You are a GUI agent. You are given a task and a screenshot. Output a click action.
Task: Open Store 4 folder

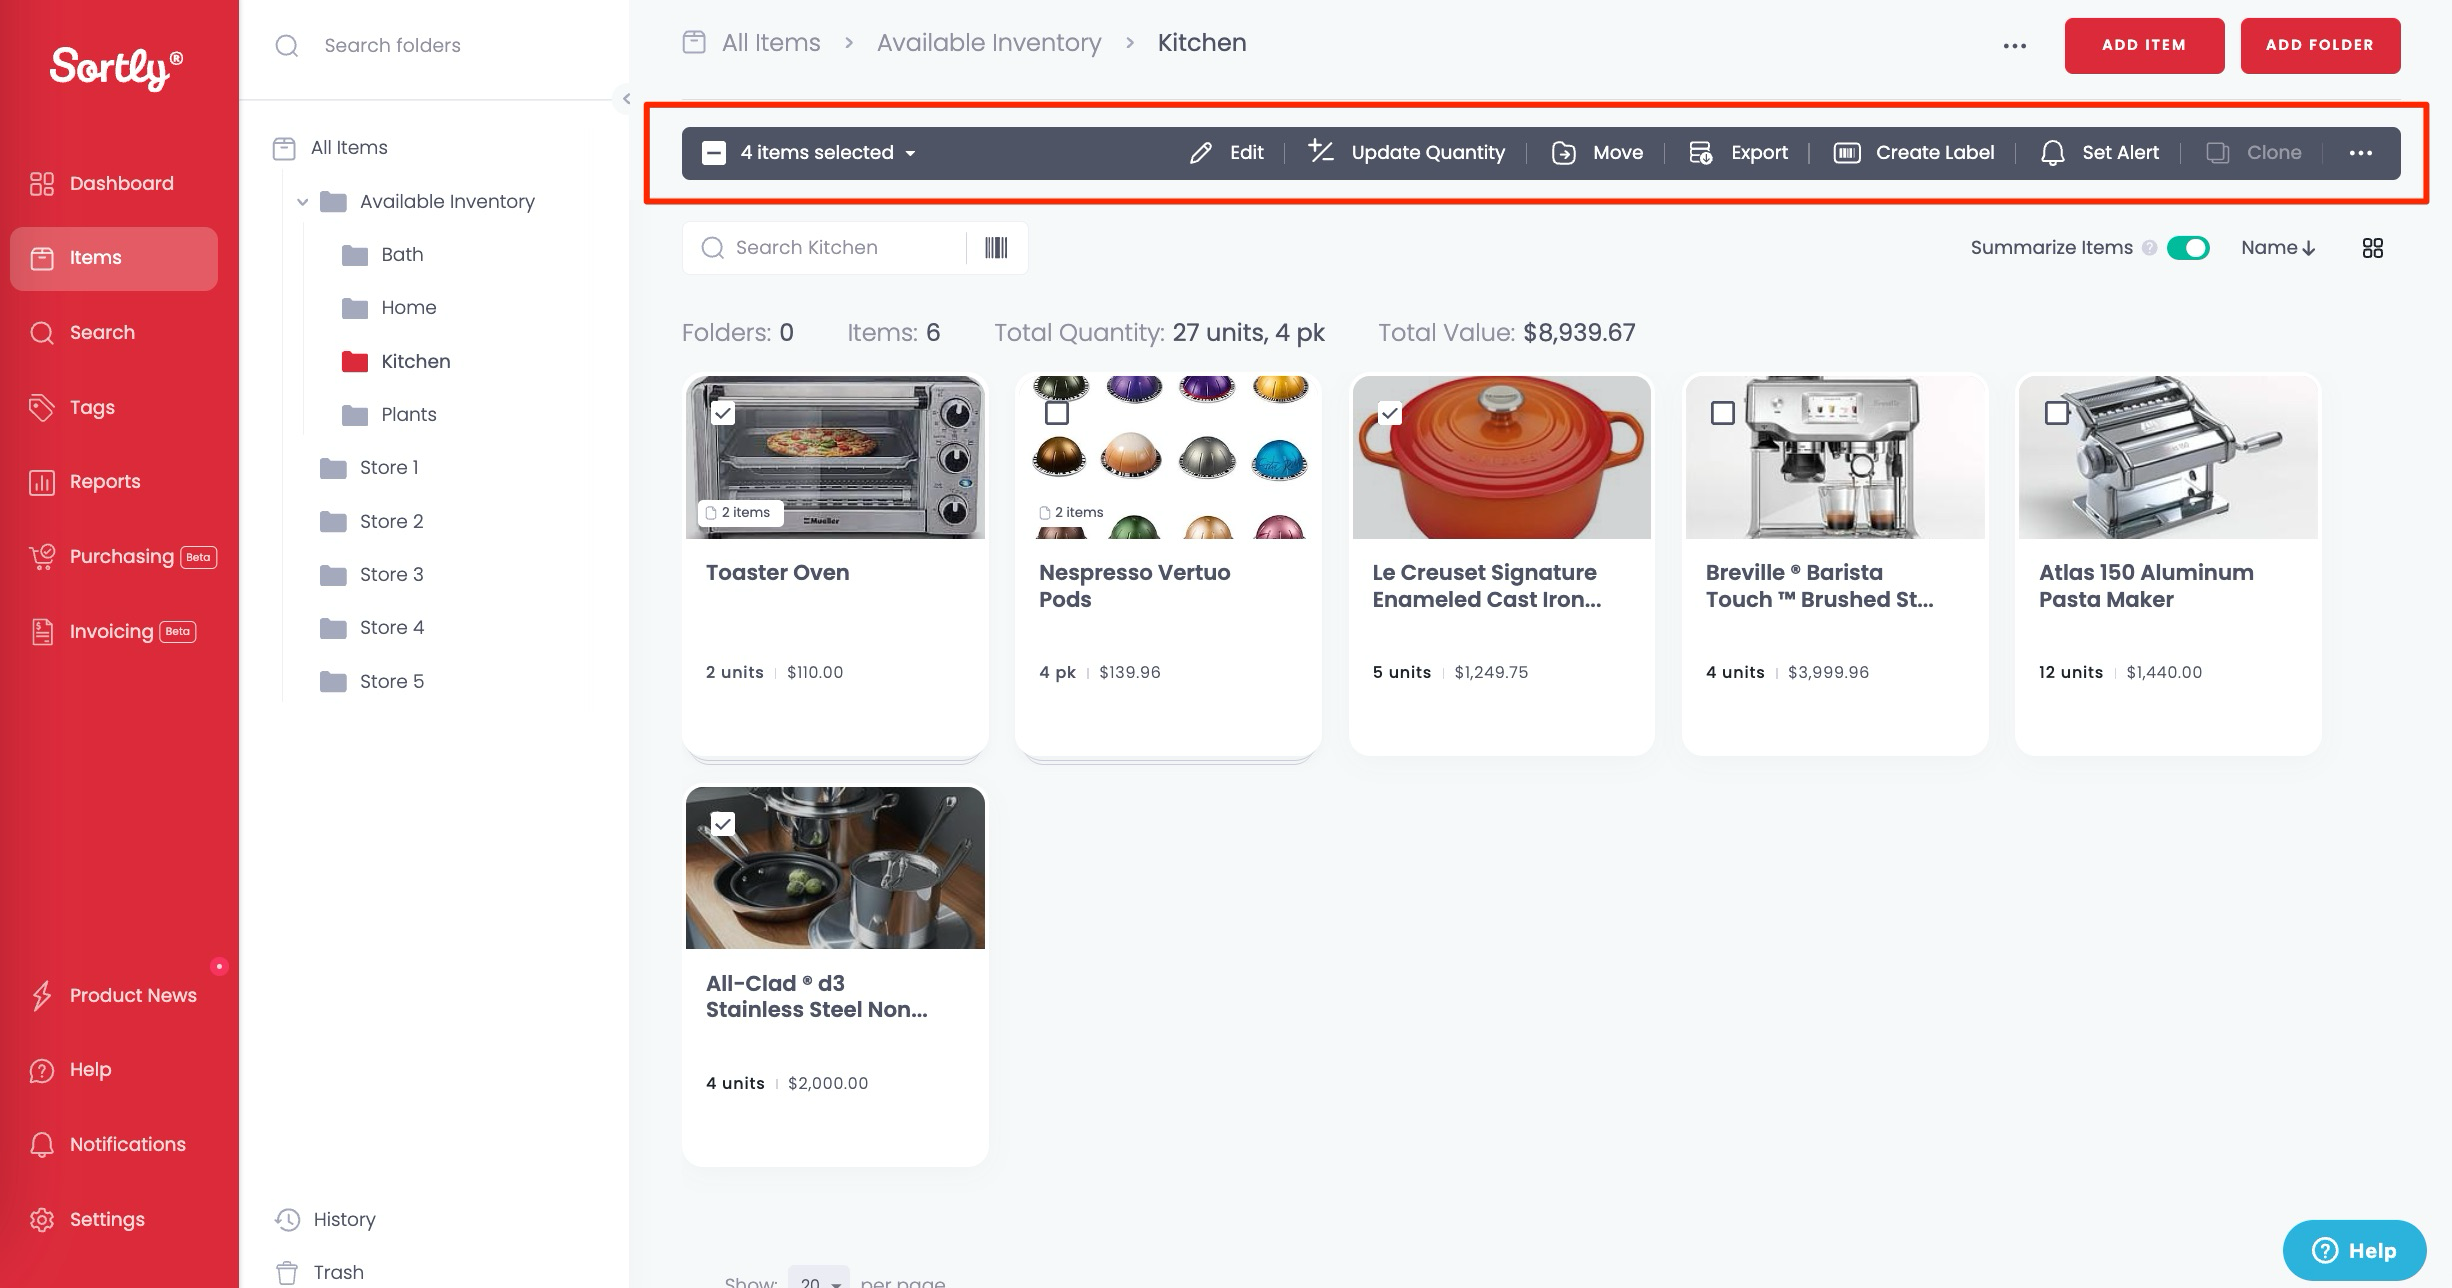click(x=372, y=628)
